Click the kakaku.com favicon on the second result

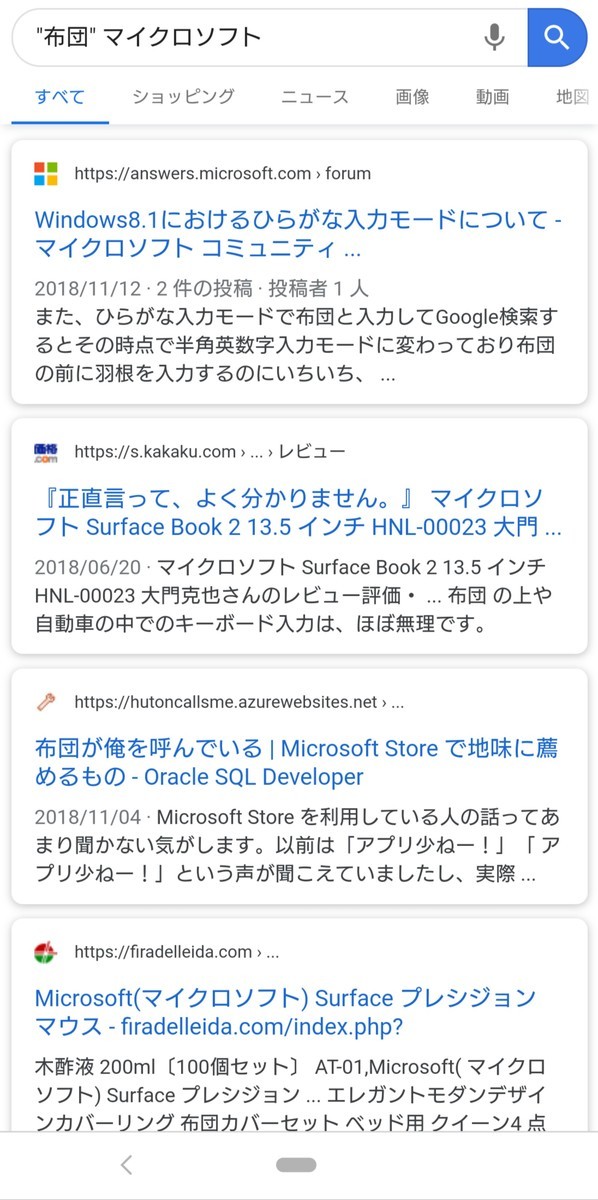[44, 451]
